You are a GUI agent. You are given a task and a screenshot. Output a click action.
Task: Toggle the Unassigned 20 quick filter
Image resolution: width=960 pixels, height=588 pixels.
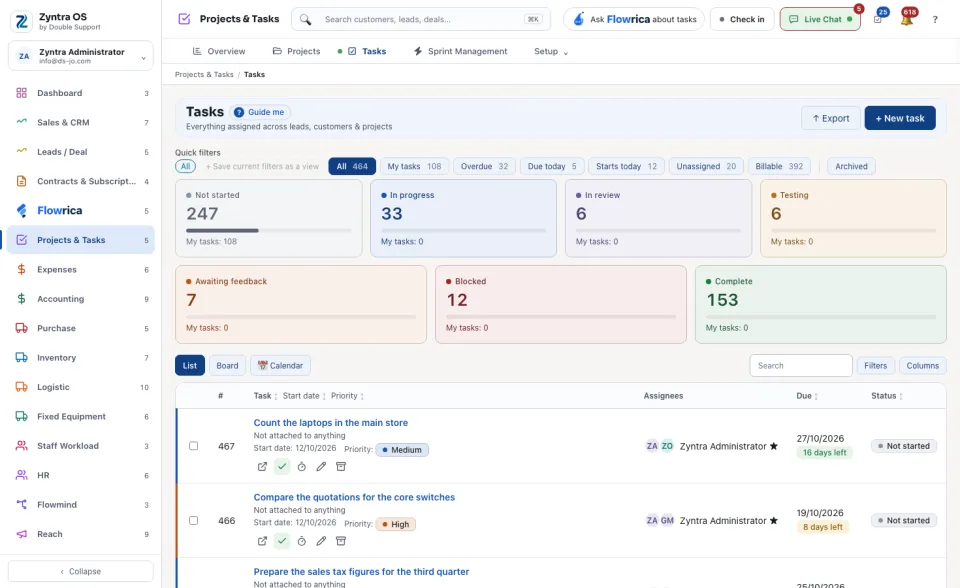[706, 167]
